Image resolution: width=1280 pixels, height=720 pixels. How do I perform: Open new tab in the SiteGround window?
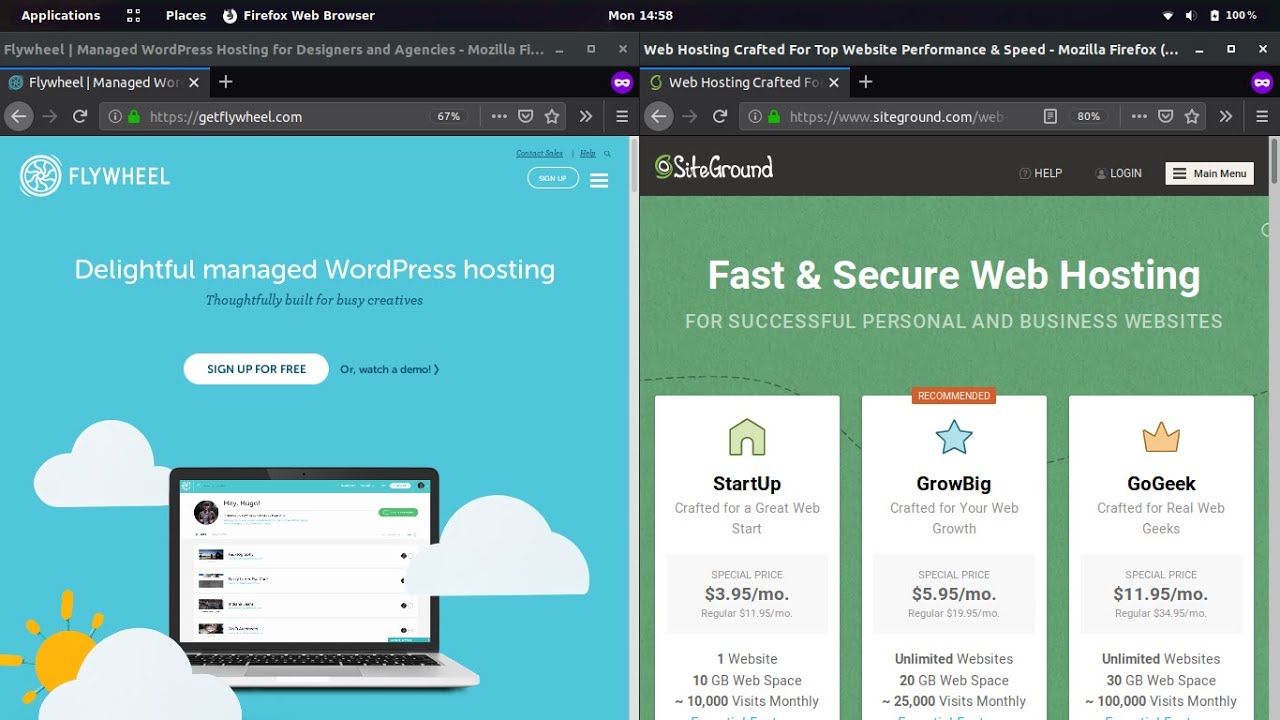(866, 82)
